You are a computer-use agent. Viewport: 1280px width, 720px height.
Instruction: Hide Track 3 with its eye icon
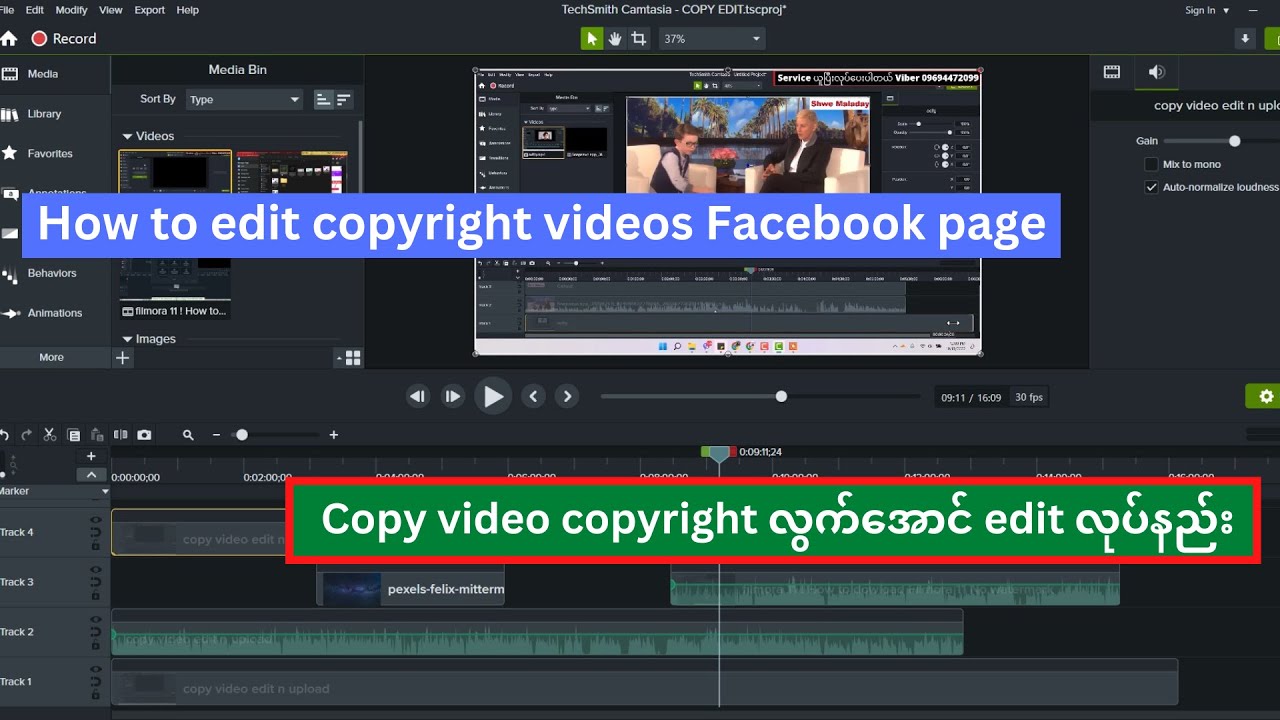(96, 569)
